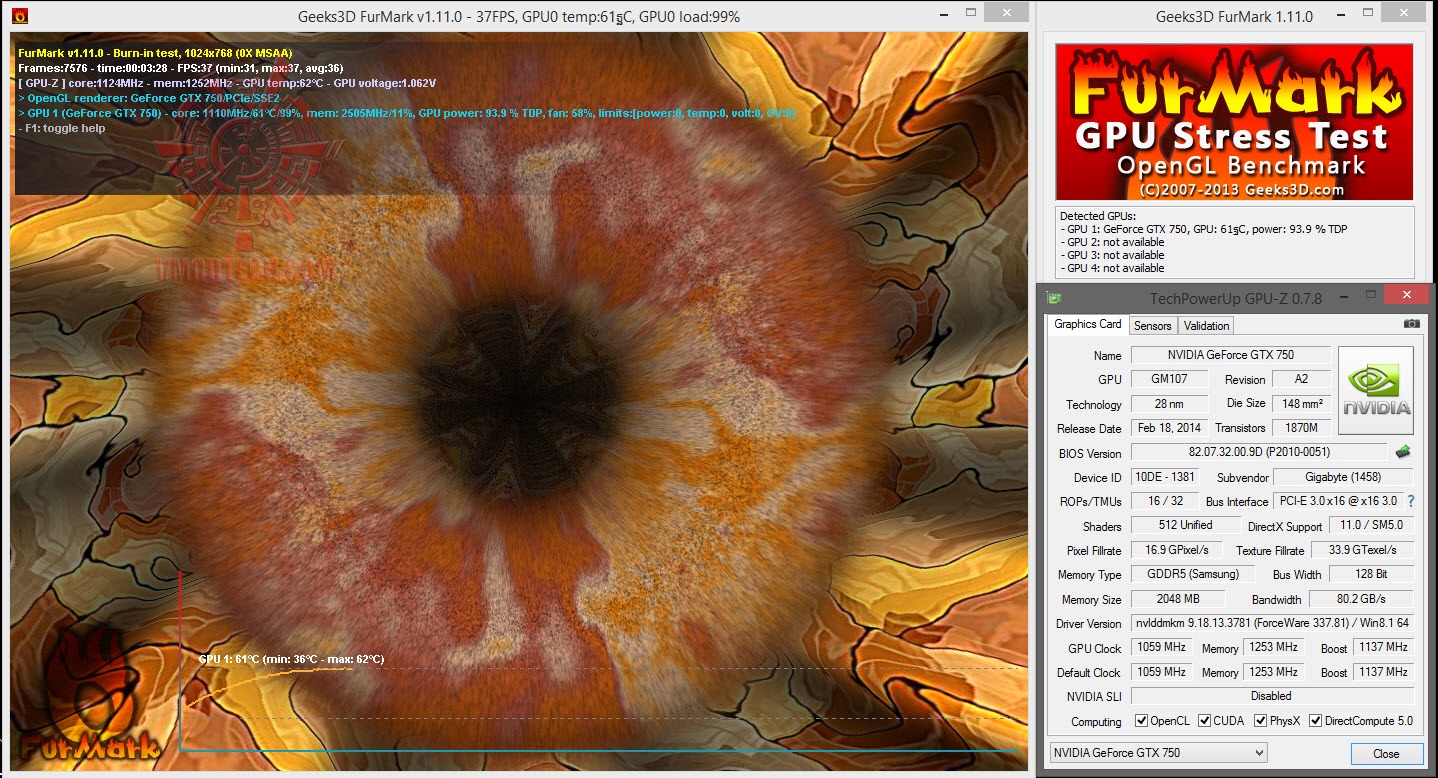Click the 'GPU 1: 61°C' temperature graph label
1438x778 pixels.
(291, 659)
